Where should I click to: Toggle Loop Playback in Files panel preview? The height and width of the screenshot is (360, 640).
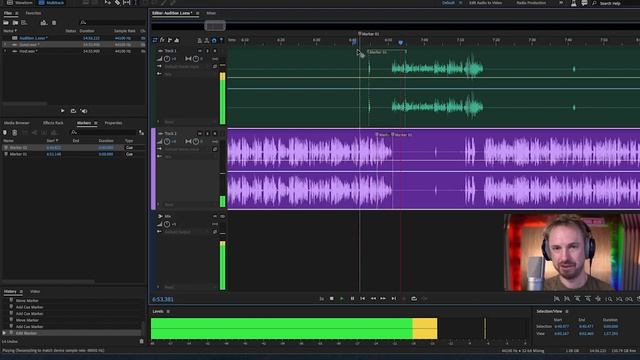(73, 111)
